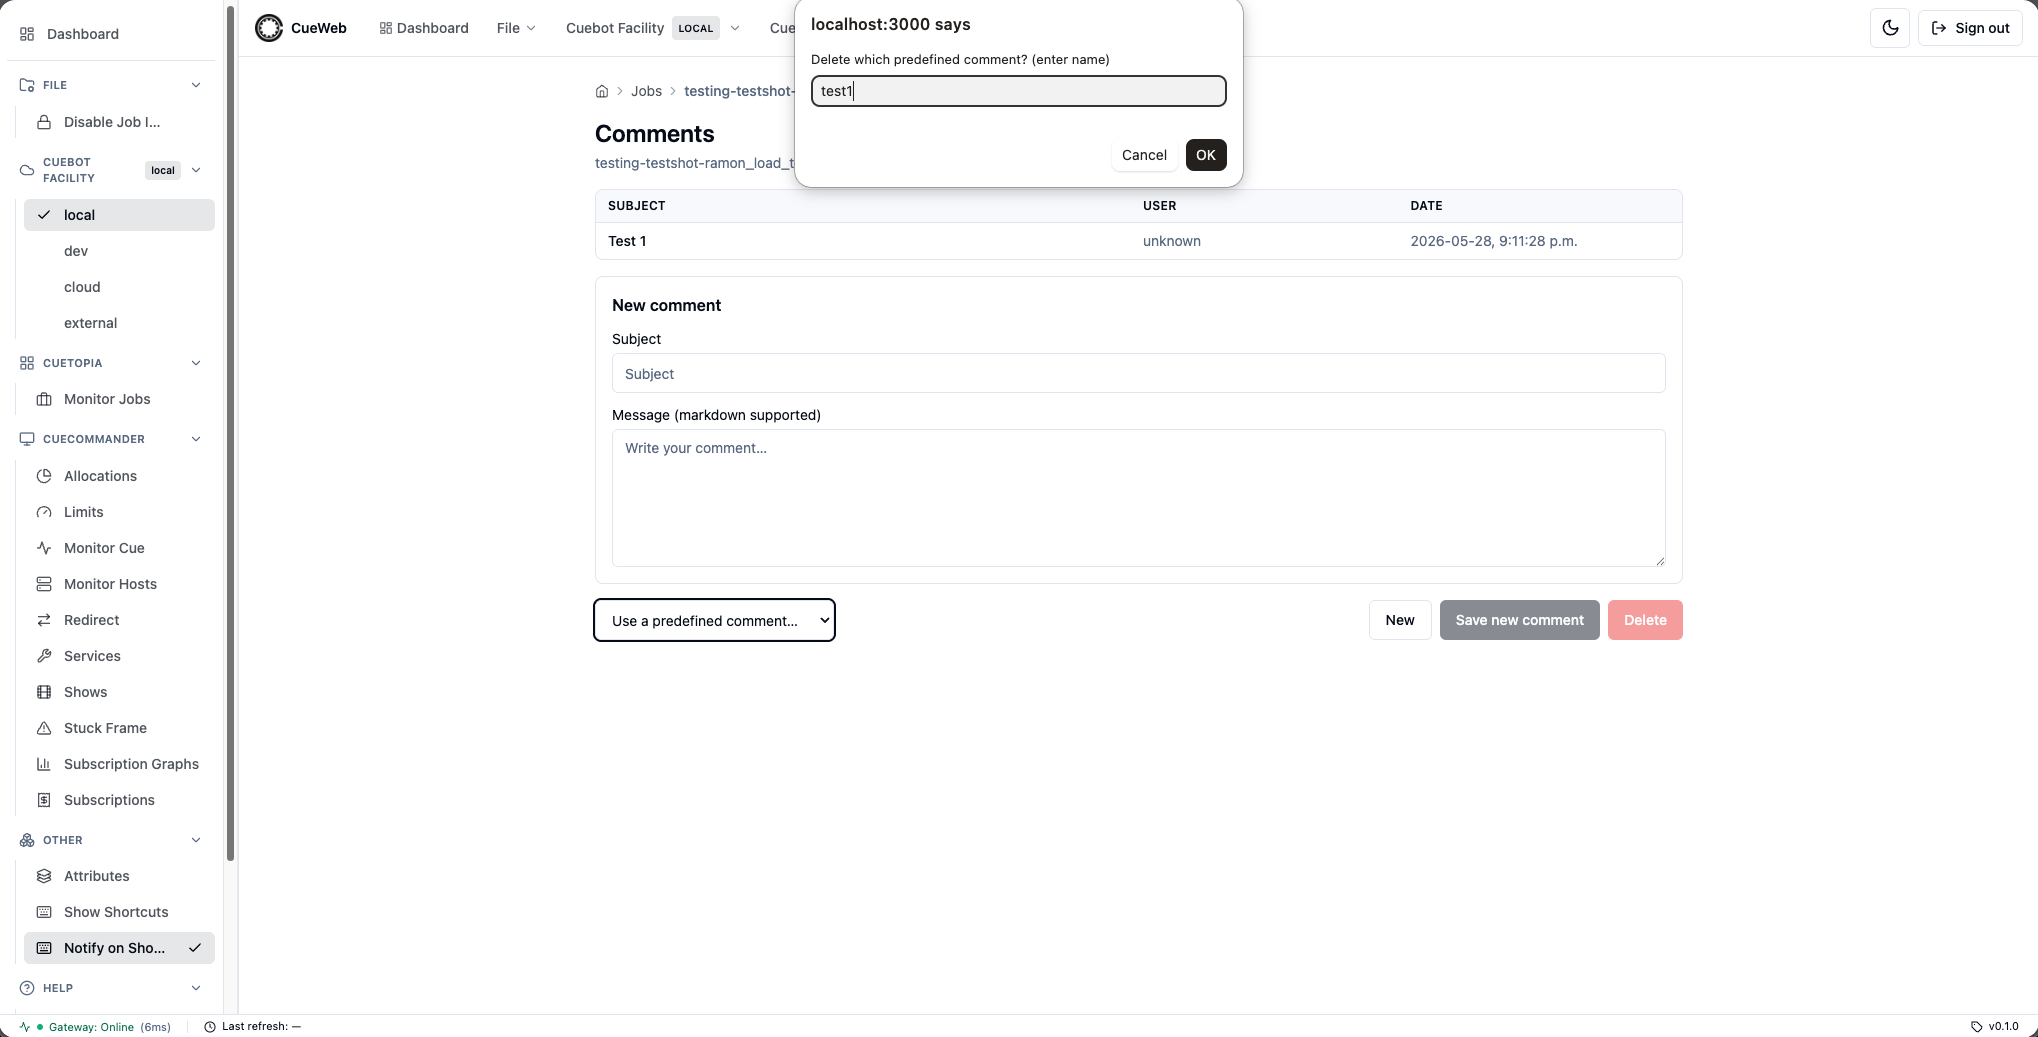This screenshot has height=1037, width=2038.
Task: Collapse the CUETOPIA section
Action: click(196, 363)
